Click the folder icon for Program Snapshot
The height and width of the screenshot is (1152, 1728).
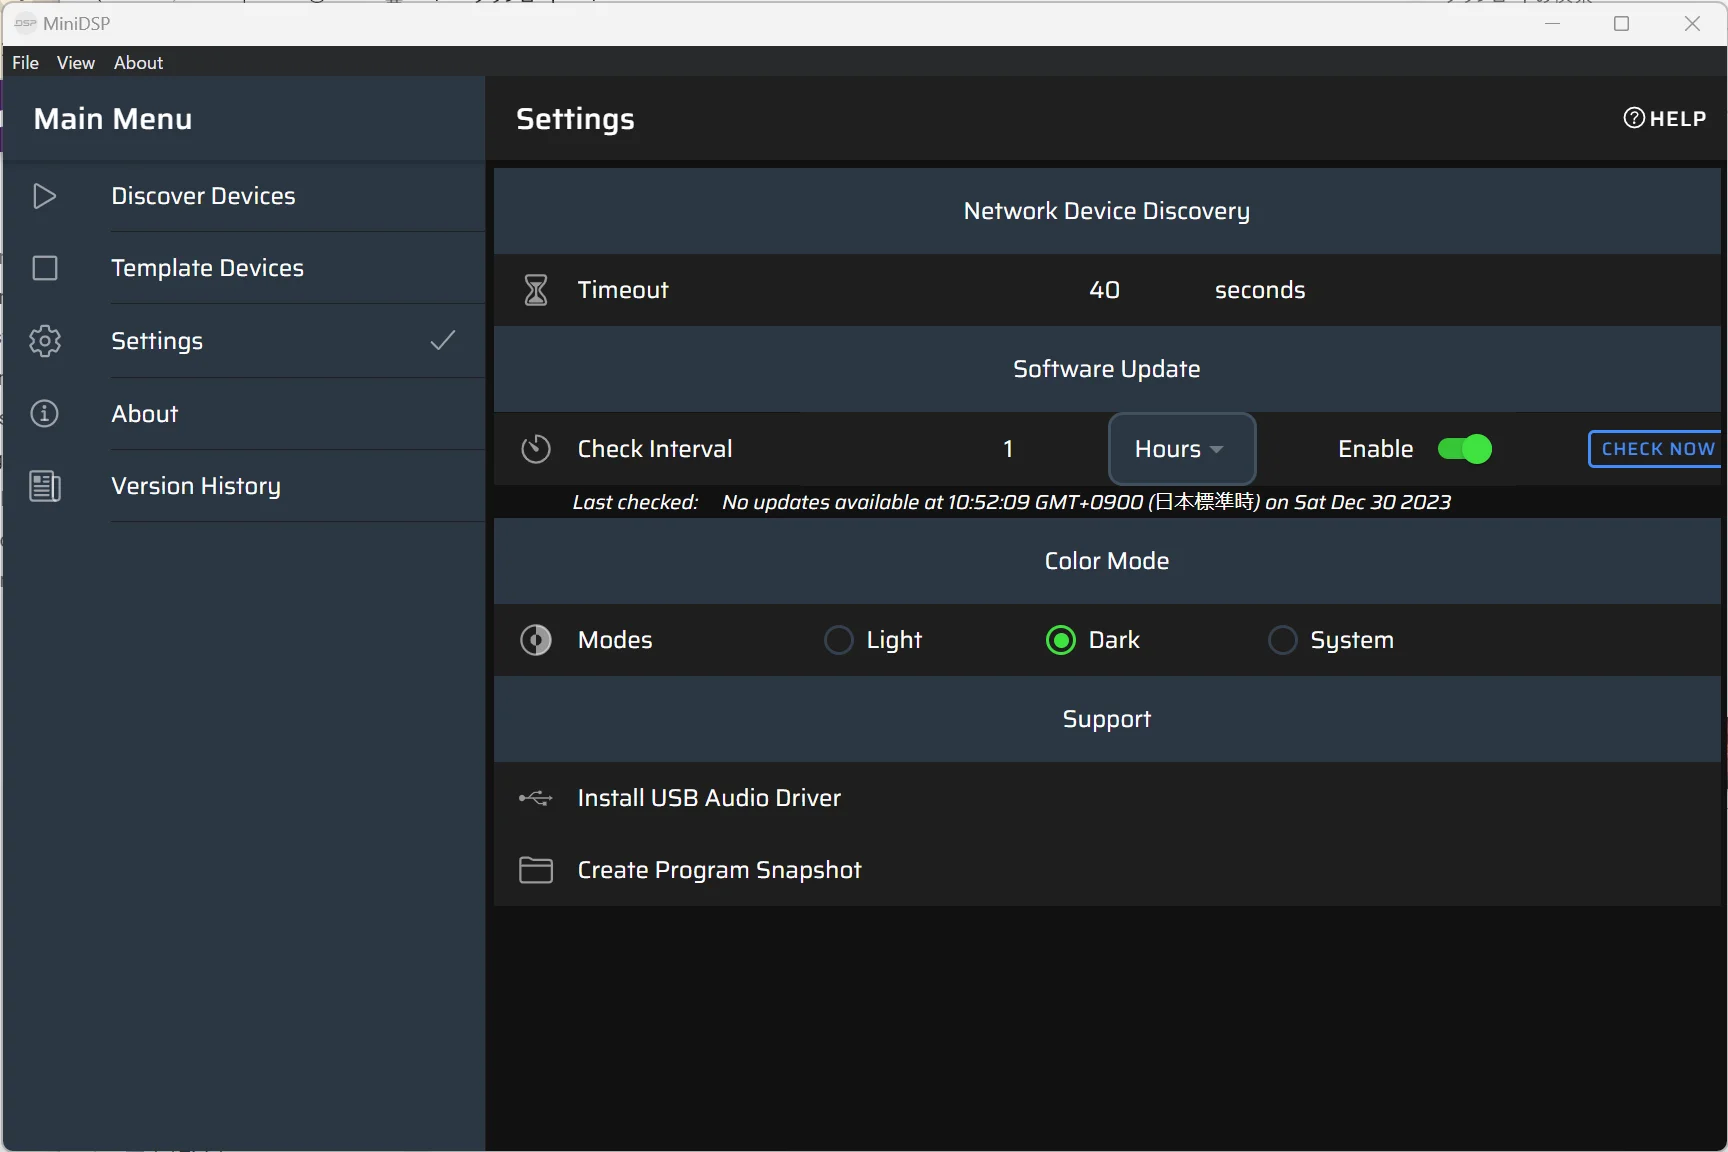tap(536, 870)
